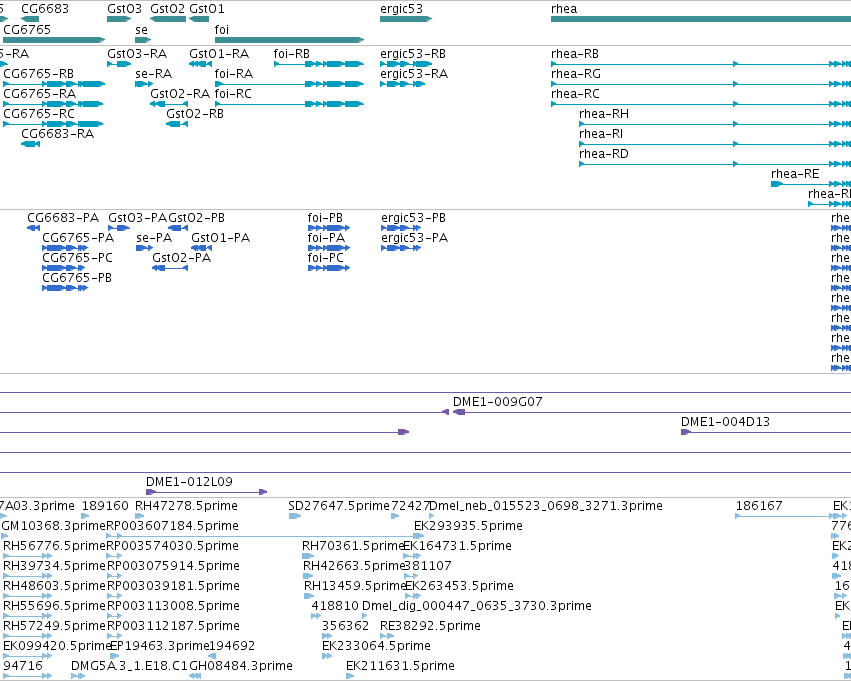This screenshot has width=851, height=681.
Task: Select EST RH70361.5prime
Action: pyautogui.click(x=354, y=546)
